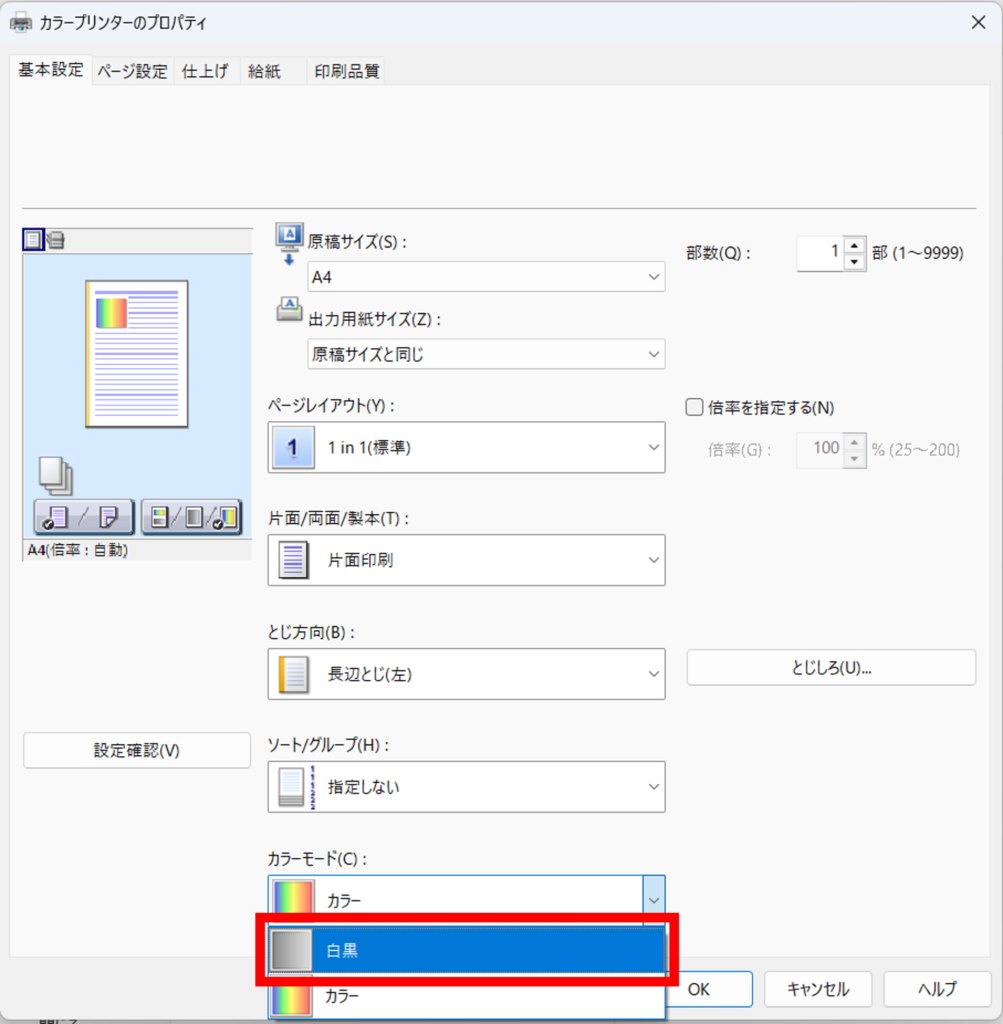The width and height of the screenshot is (1003, 1024).
Task: Open the 原稿サイズ A4 dropdown
Action: (486, 277)
